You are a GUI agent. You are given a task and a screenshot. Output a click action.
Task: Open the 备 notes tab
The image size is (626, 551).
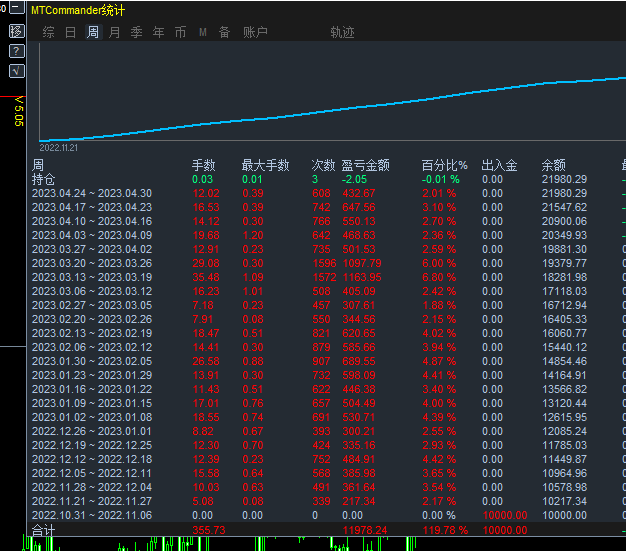tap(224, 32)
